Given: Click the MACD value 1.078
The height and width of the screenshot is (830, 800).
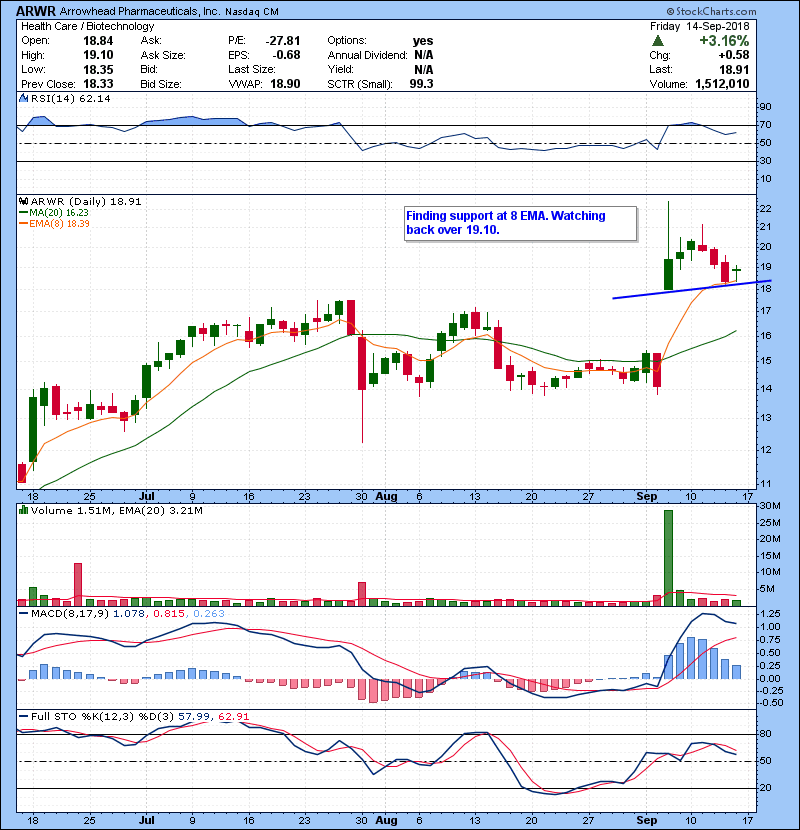Looking at the screenshot, I should point(129,614).
